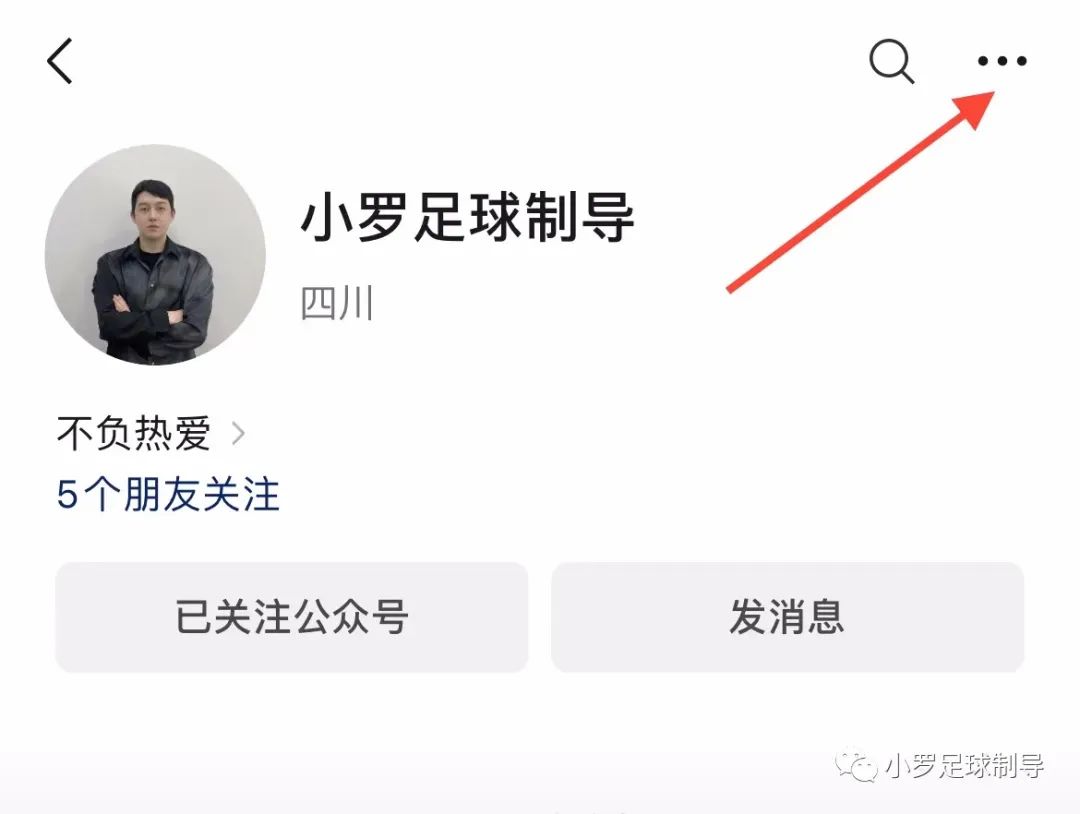
Task: Select the account name 小罗足球制导
Action: 467,216
